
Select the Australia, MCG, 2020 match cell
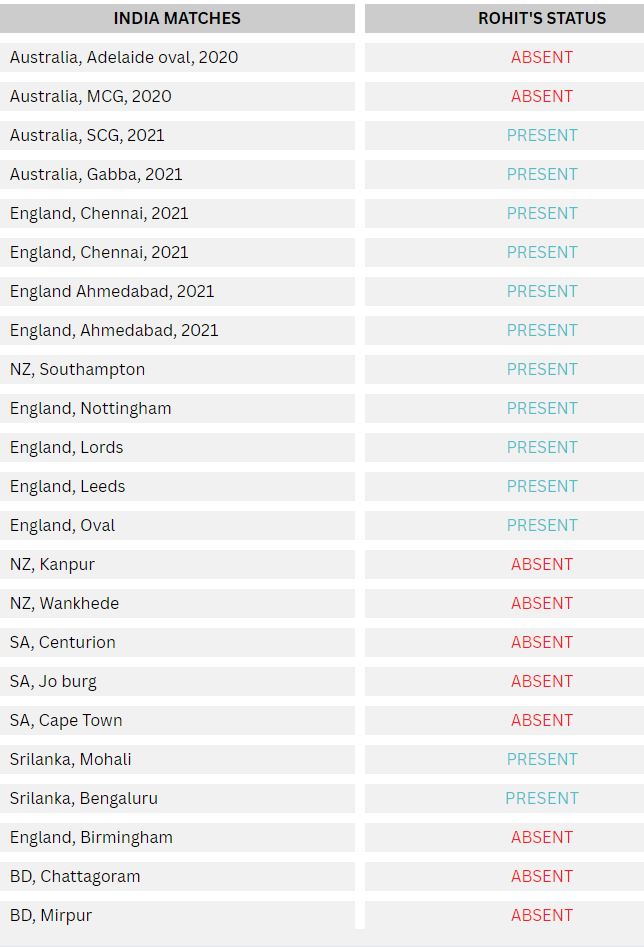tap(177, 96)
